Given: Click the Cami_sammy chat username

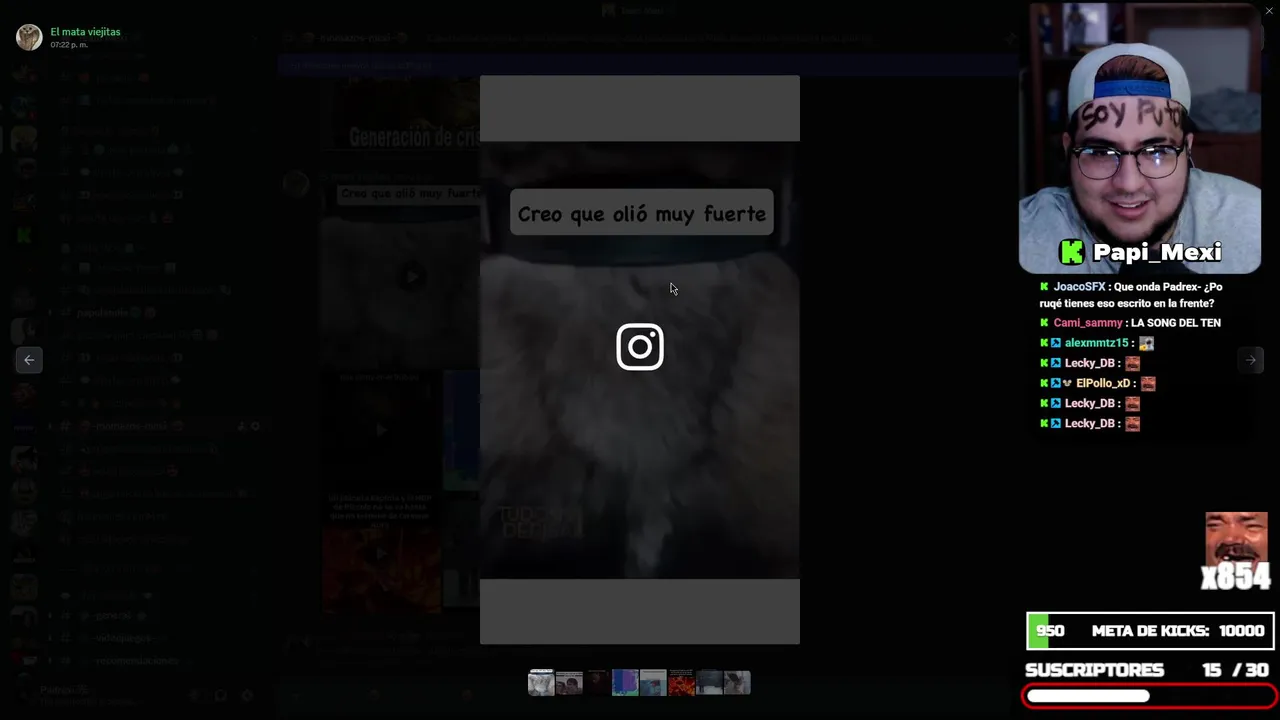Looking at the screenshot, I should point(1088,323).
